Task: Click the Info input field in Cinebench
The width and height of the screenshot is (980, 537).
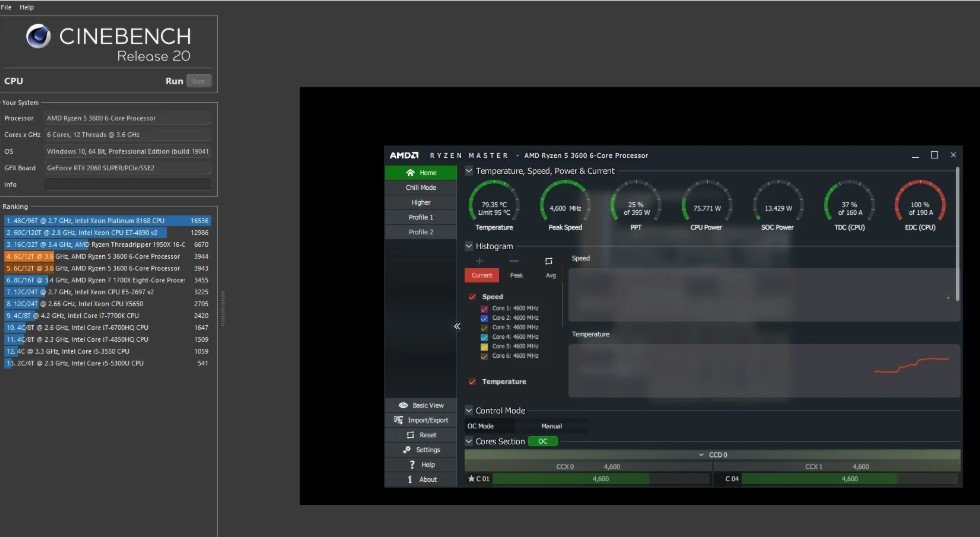Action: (x=128, y=184)
